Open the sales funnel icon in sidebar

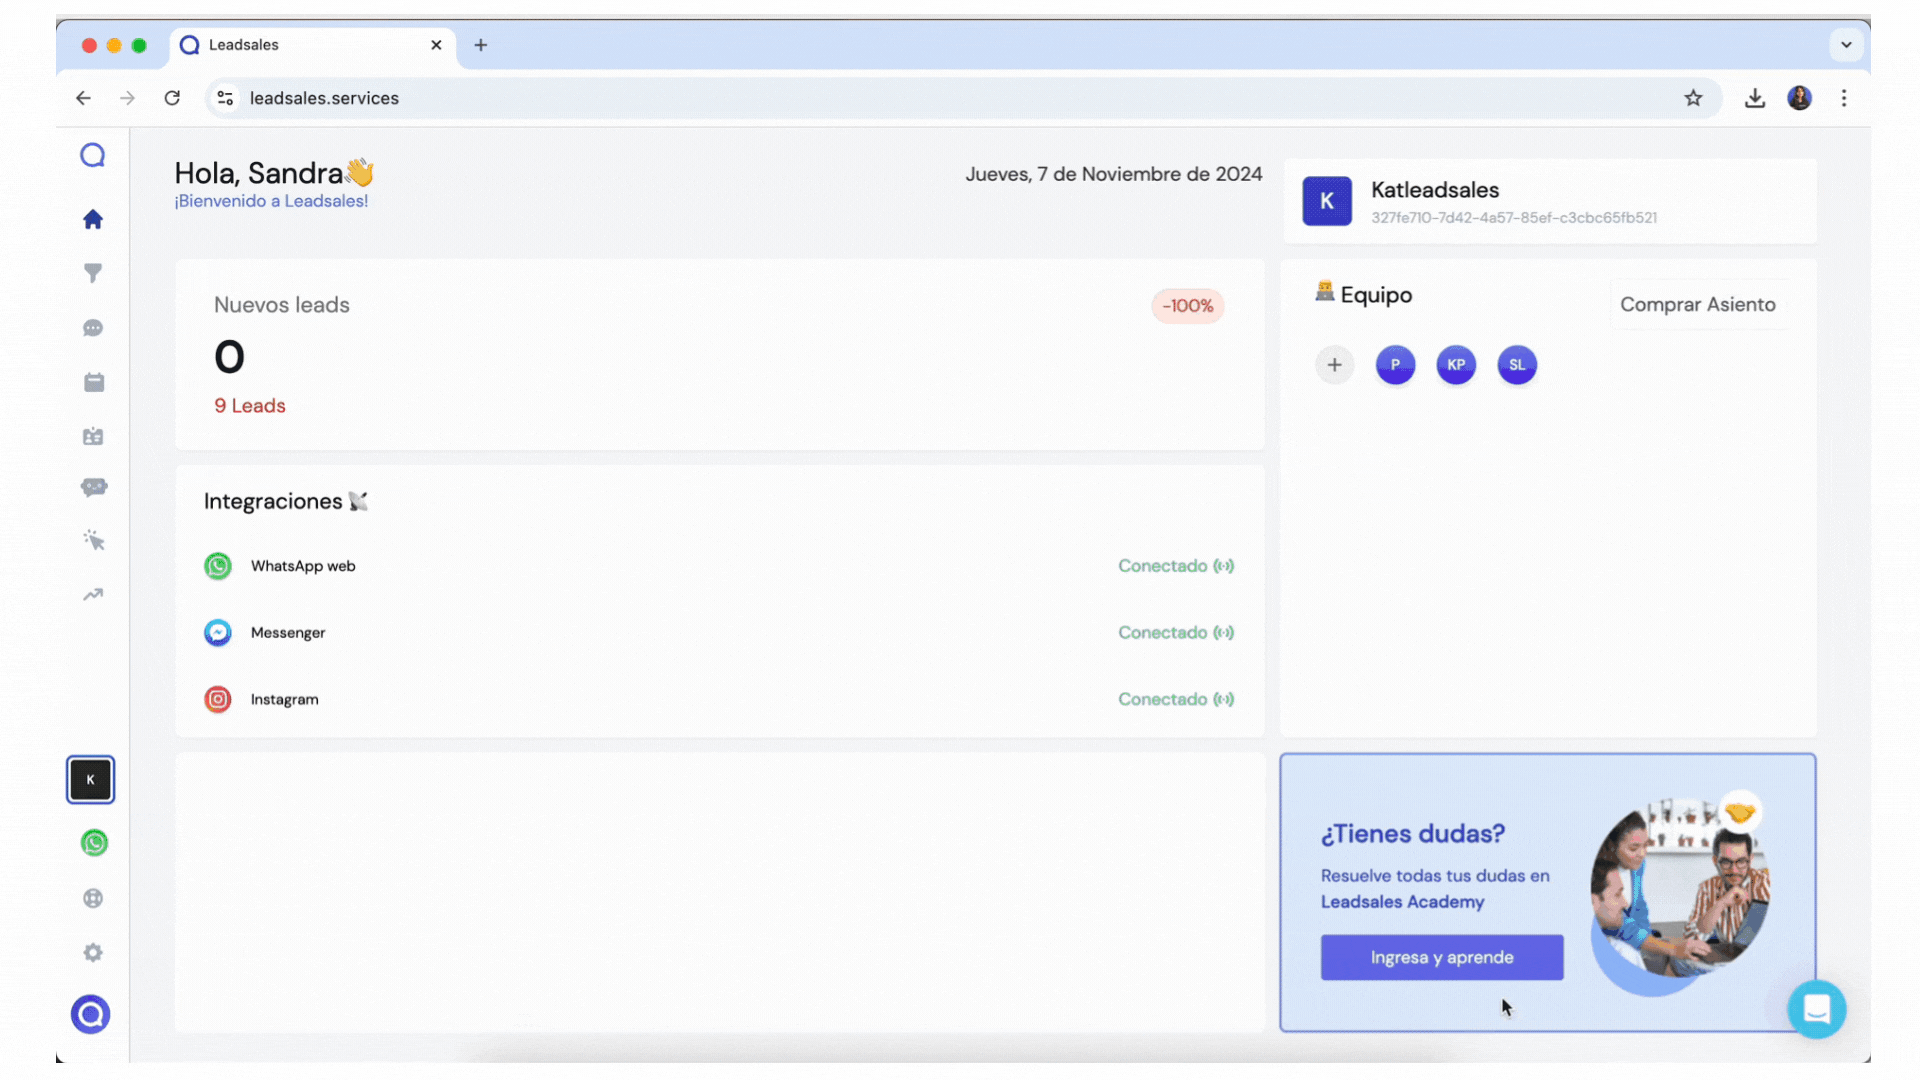[x=93, y=273]
